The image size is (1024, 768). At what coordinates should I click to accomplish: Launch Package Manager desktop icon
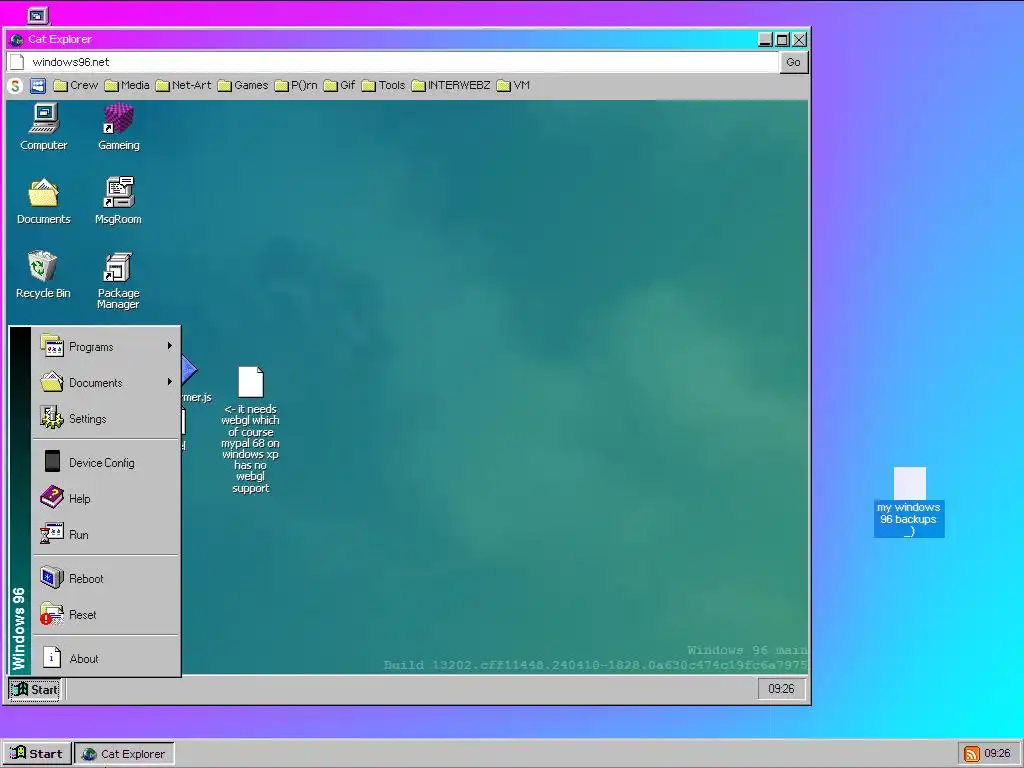(x=118, y=280)
